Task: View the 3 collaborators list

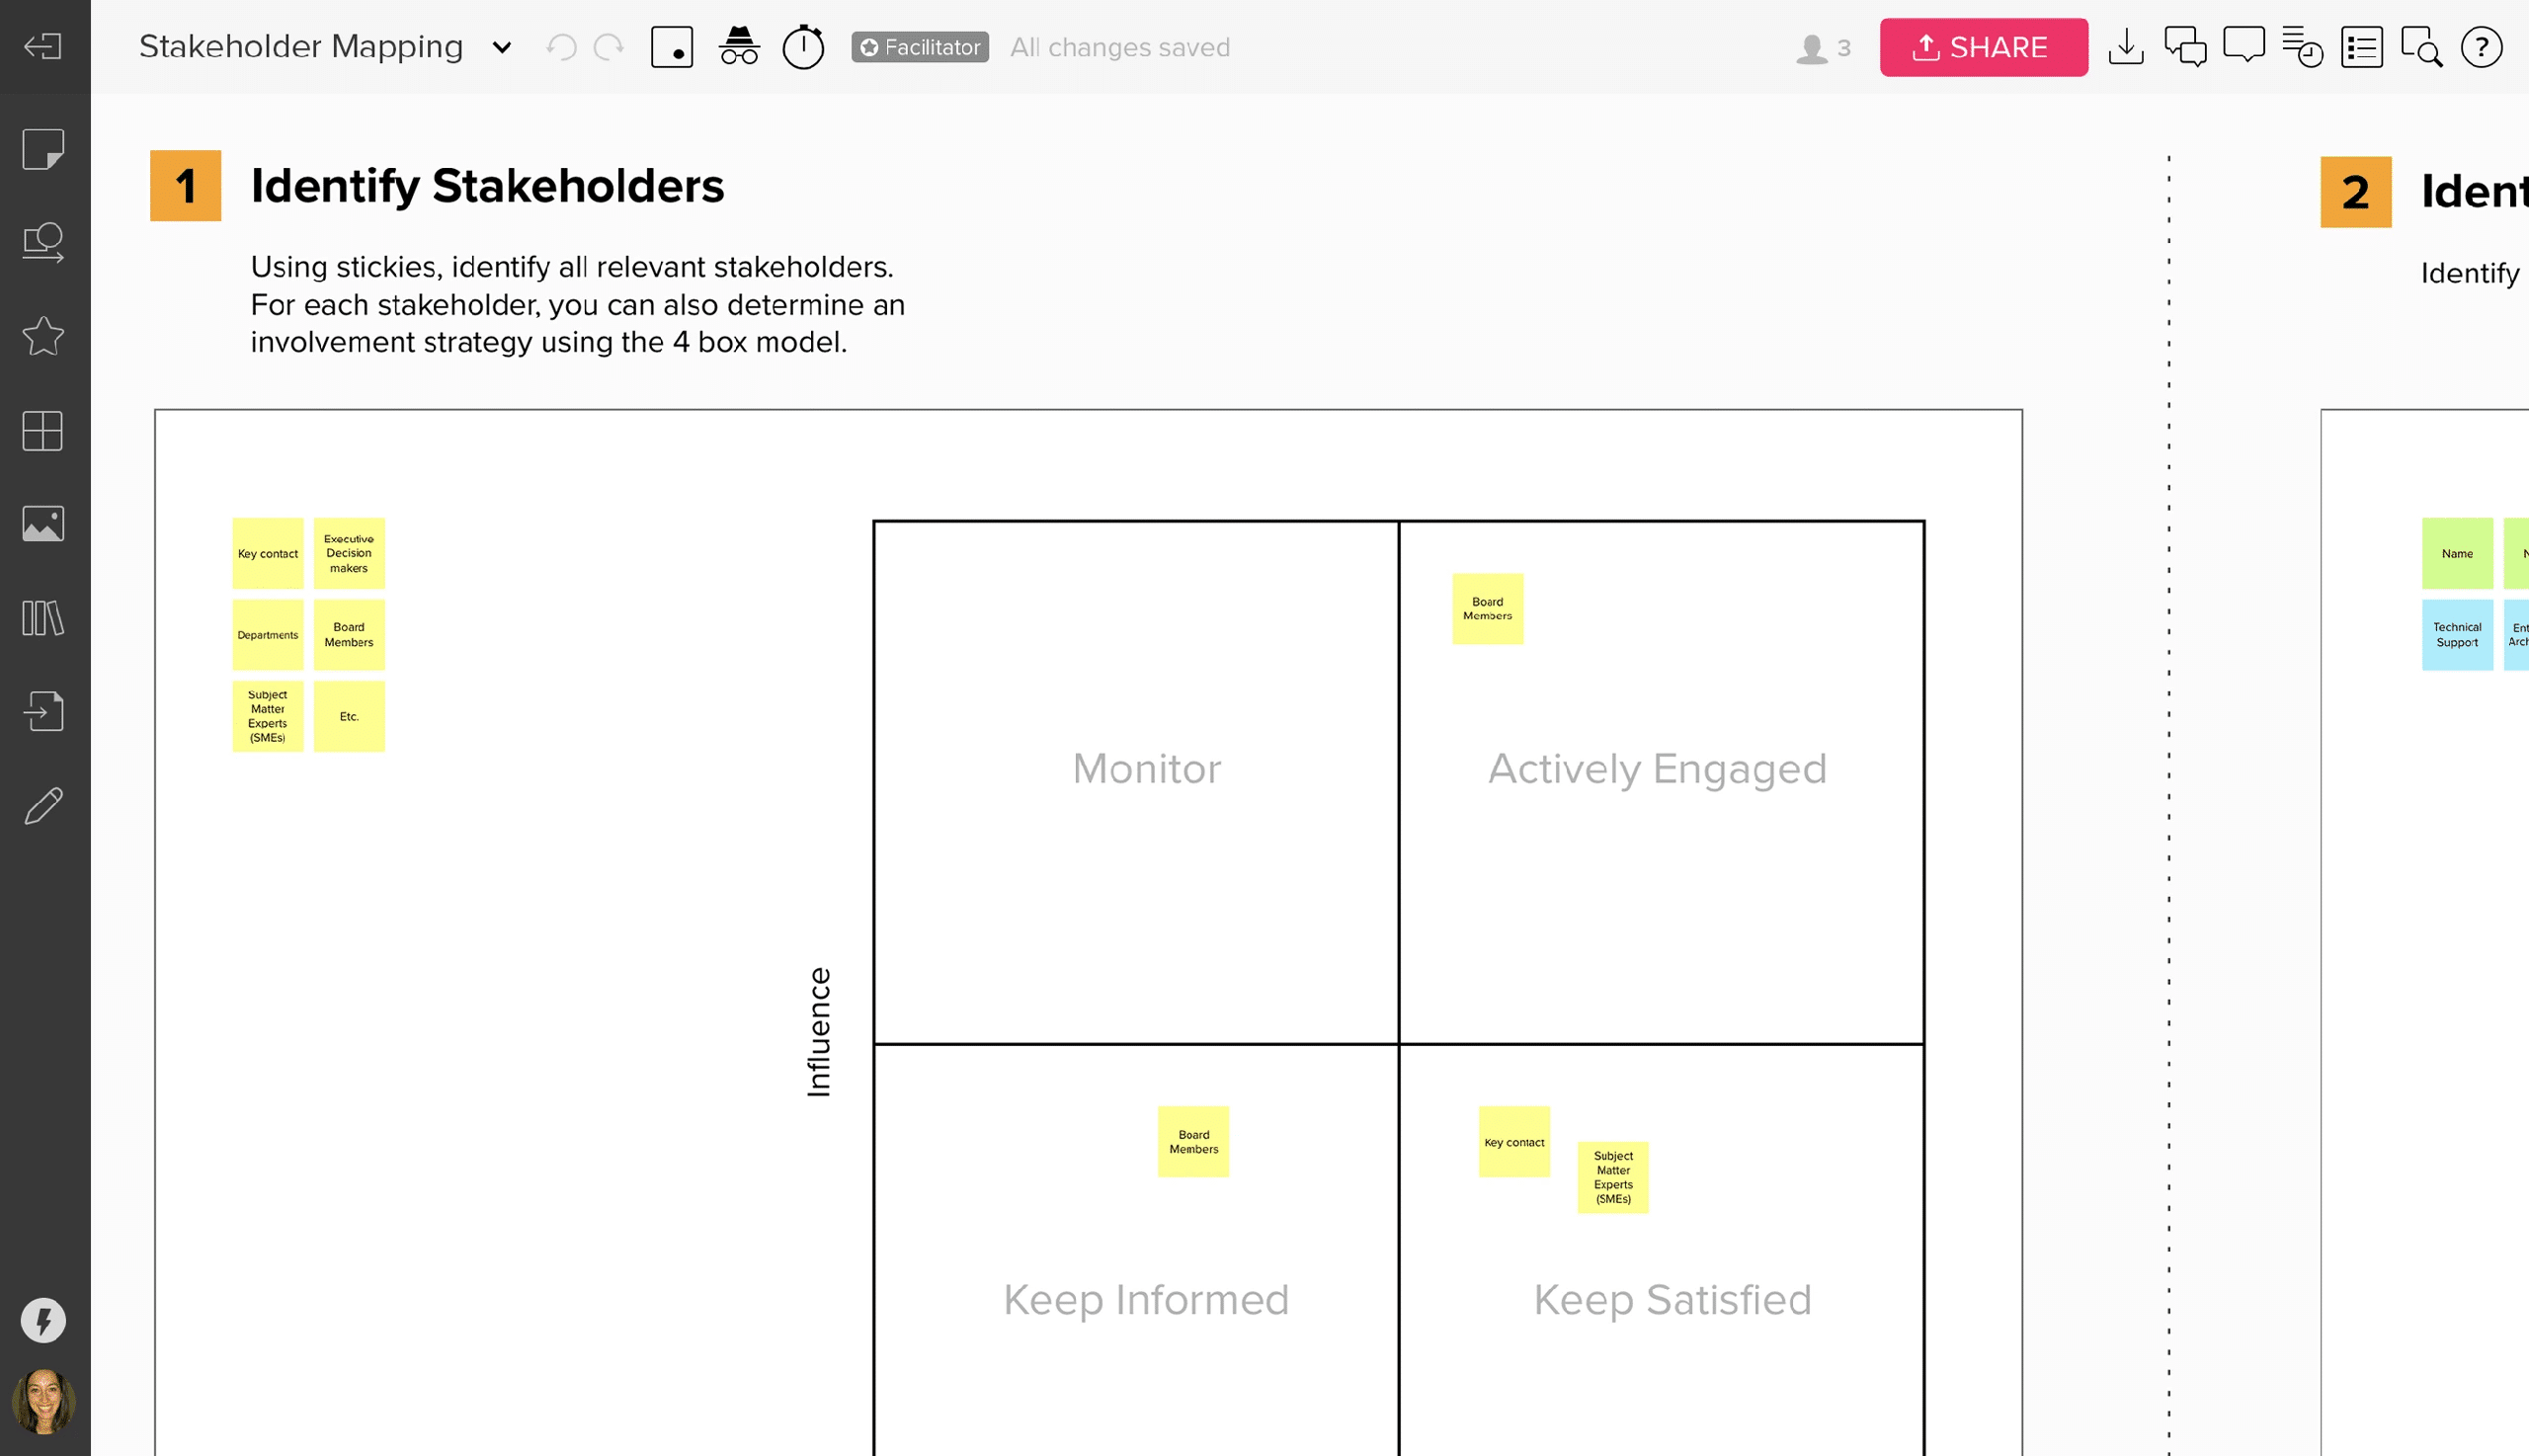Action: (1818, 47)
